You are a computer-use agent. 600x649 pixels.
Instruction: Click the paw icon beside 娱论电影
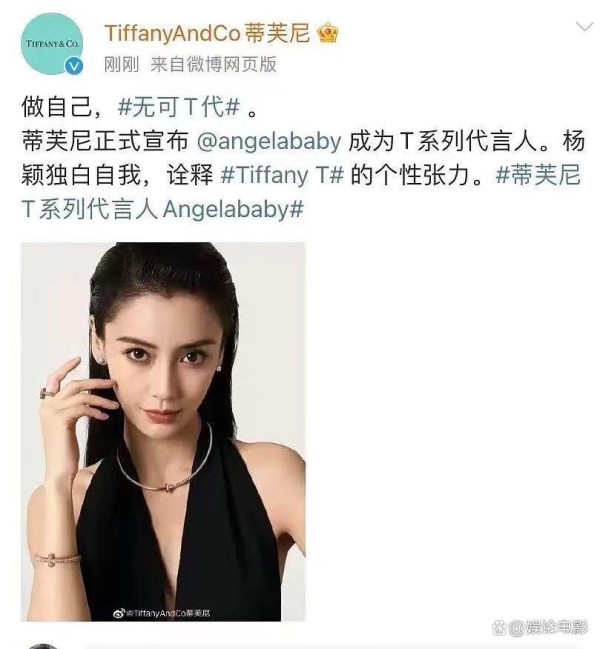click(x=499, y=628)
